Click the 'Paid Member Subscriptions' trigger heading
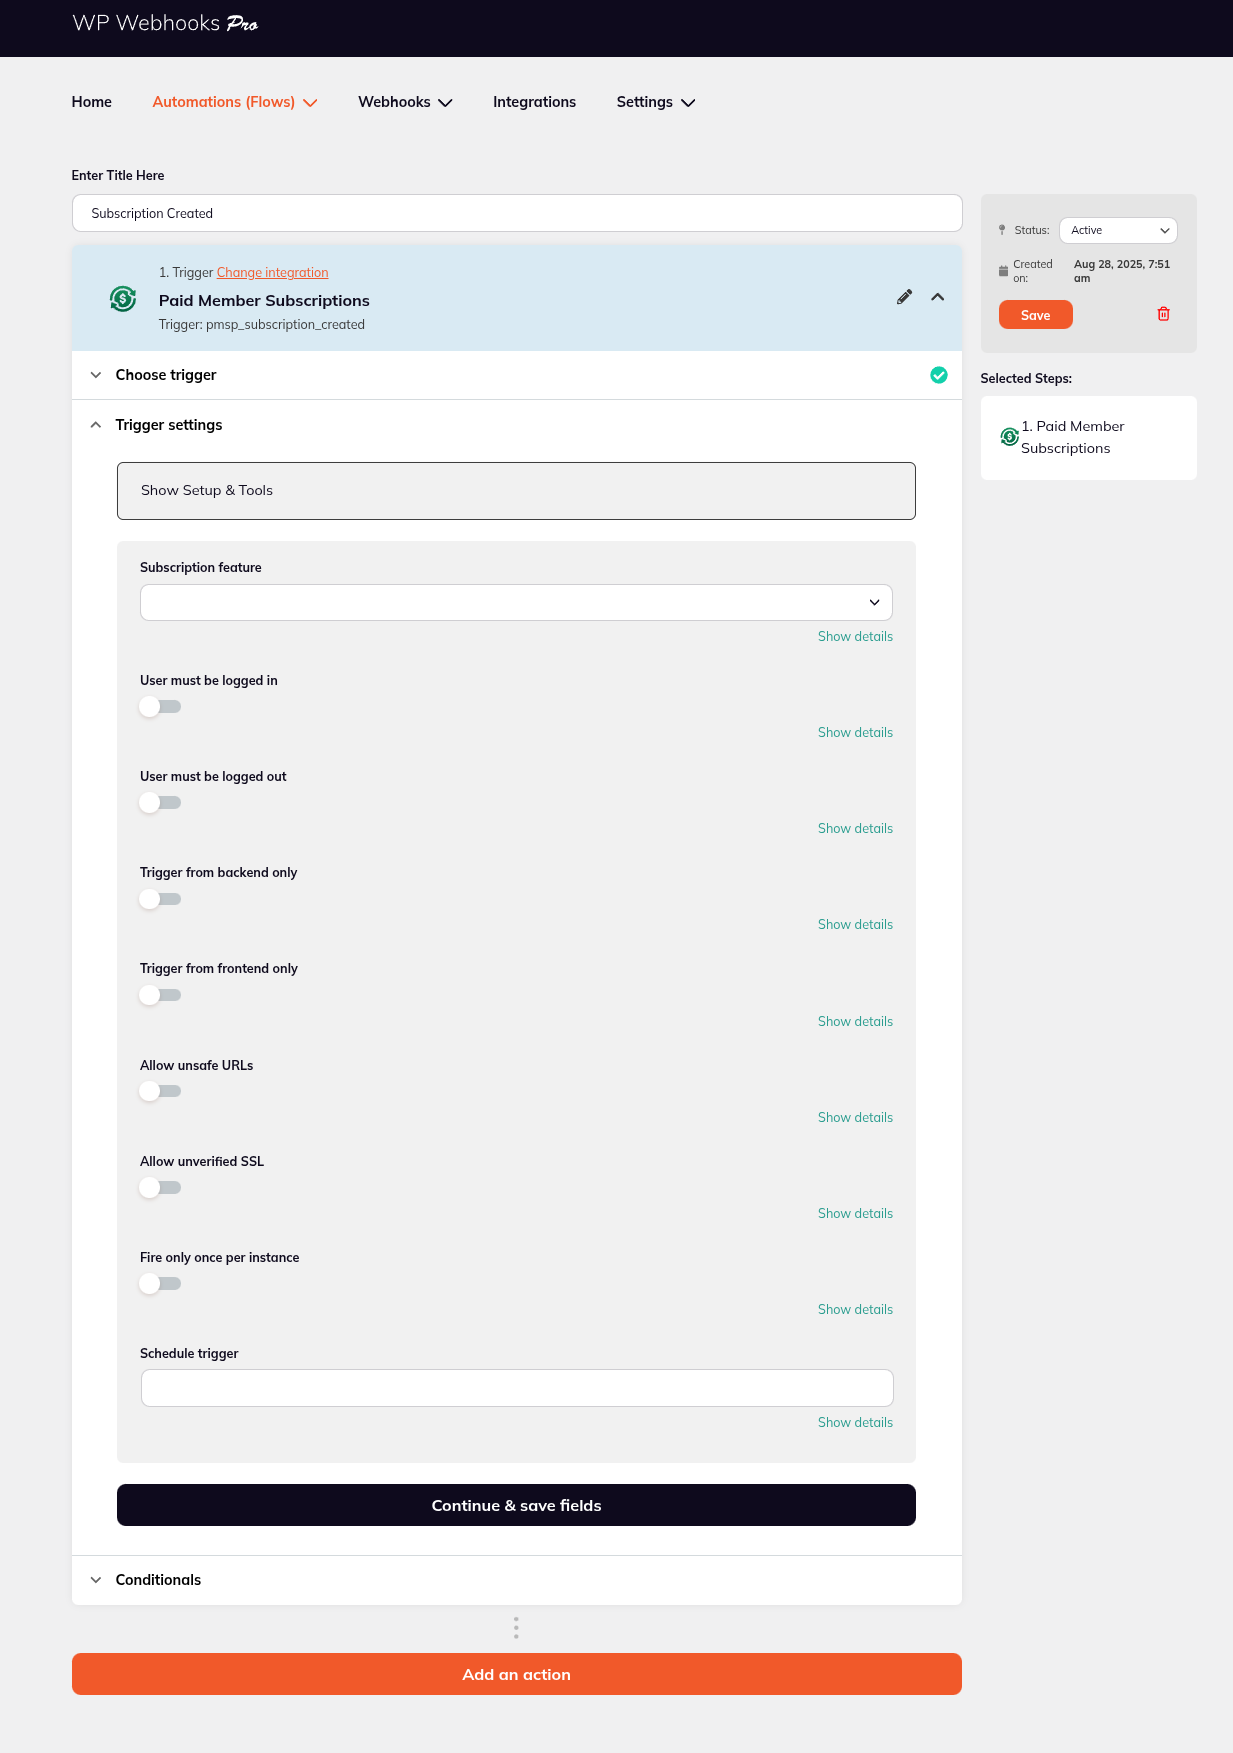Viewport: 1233px width, 1753px height. 264,301
